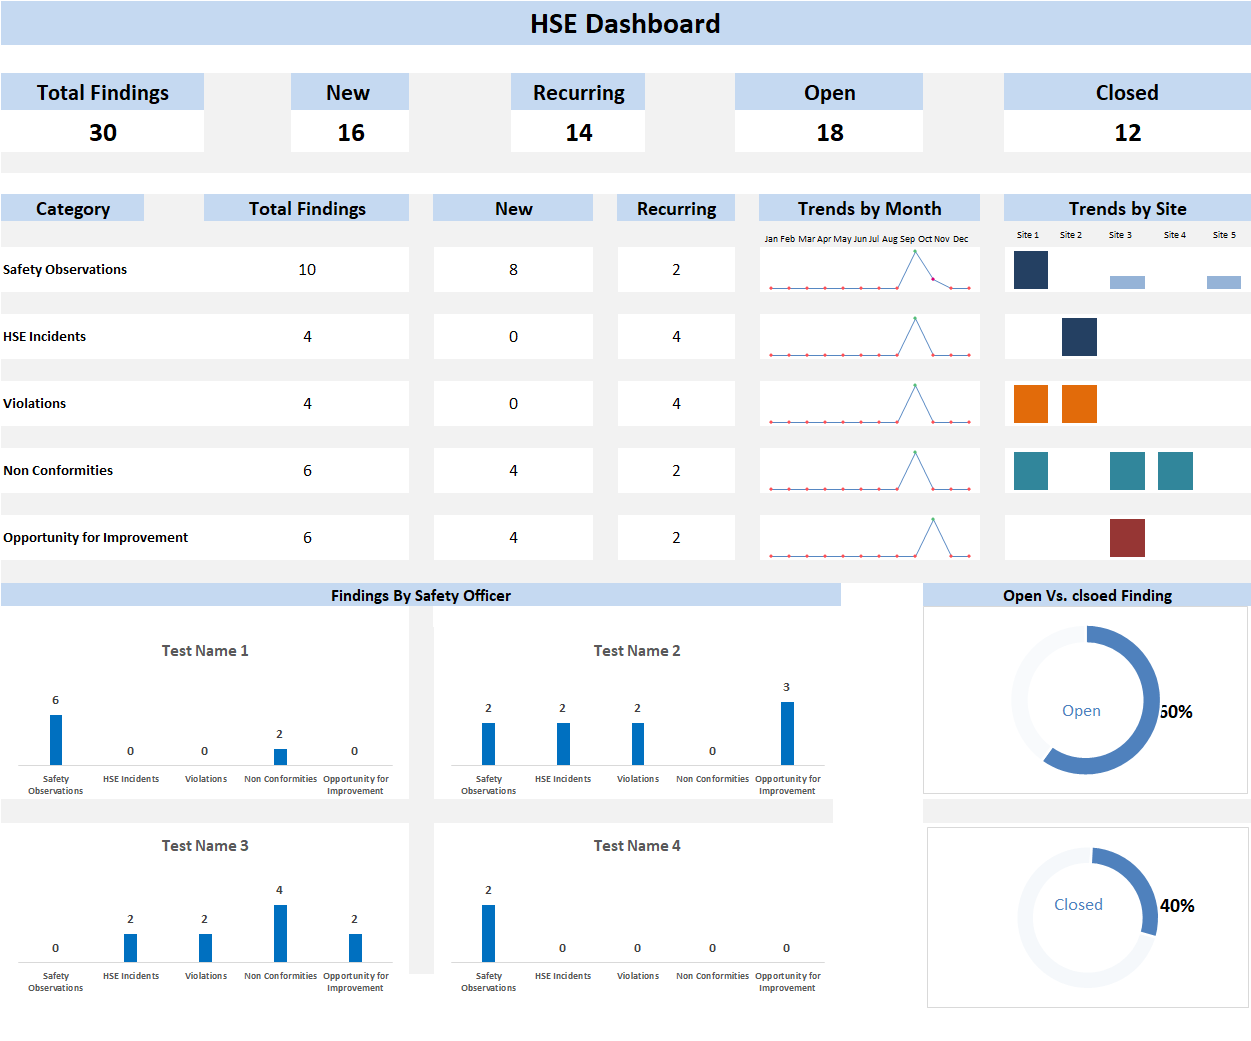Click Test Name 1 Safety Observations bar

click(x=56, y=740)
